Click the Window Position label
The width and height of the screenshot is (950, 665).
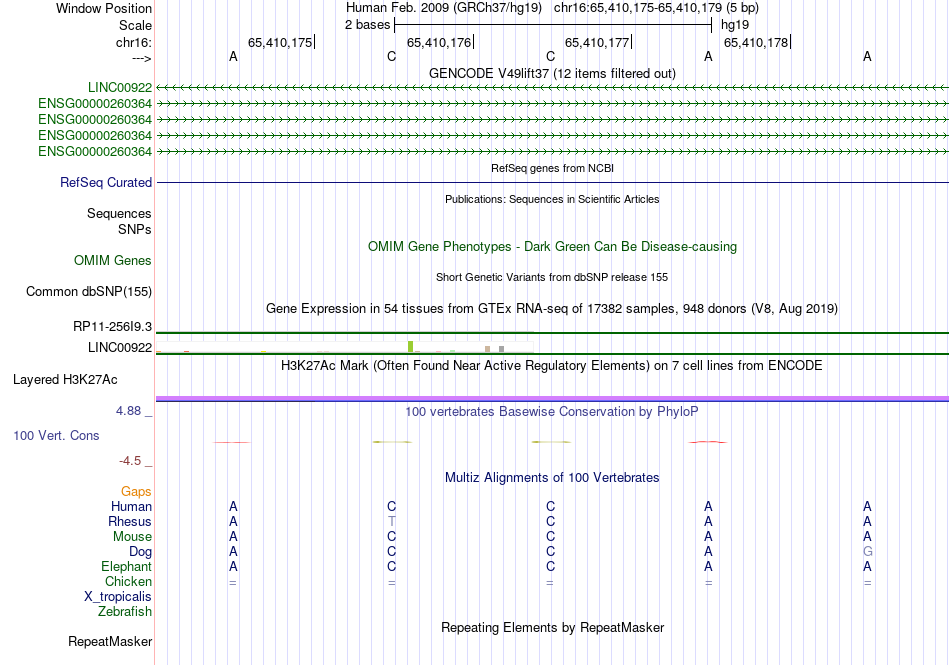[104, 8]
